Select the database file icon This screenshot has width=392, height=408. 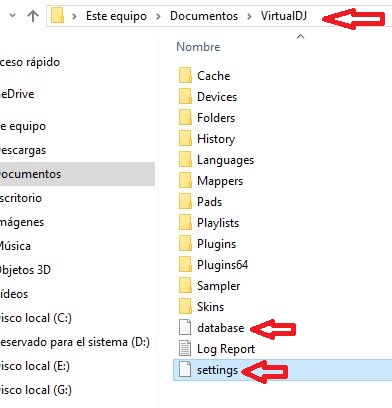tap(185, 327)
